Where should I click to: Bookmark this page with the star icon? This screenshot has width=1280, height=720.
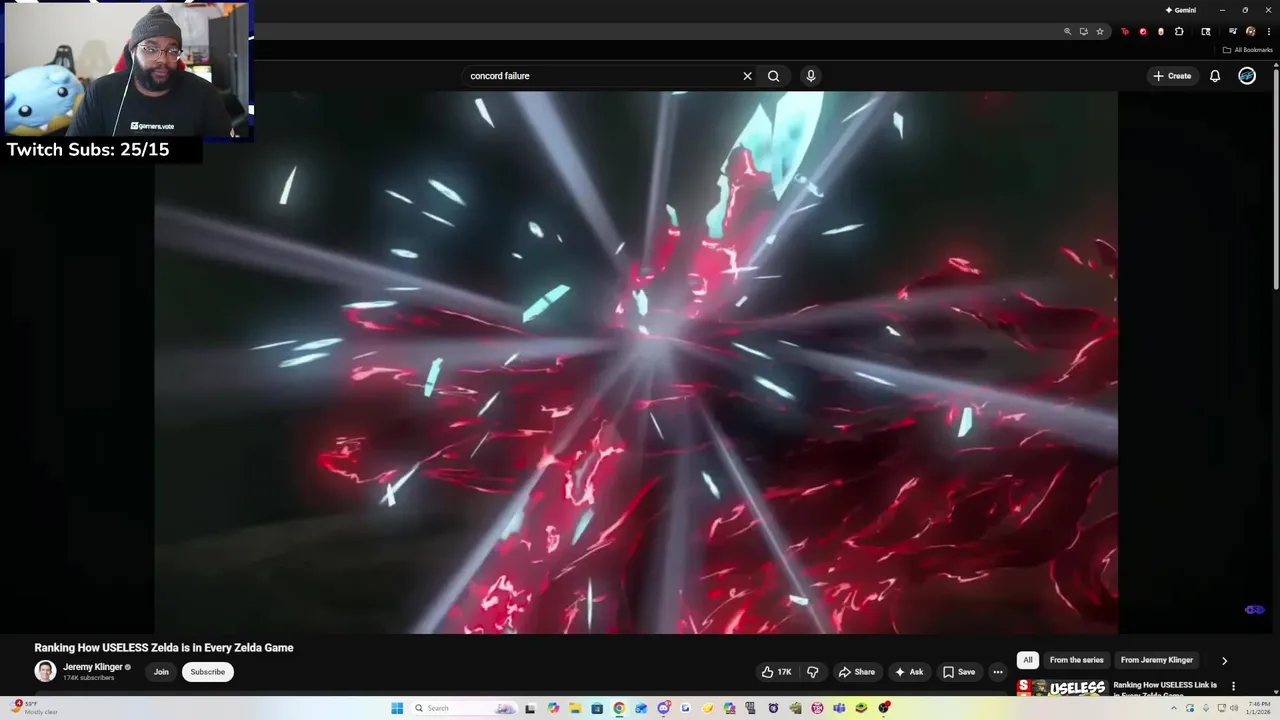[1100, 31]
